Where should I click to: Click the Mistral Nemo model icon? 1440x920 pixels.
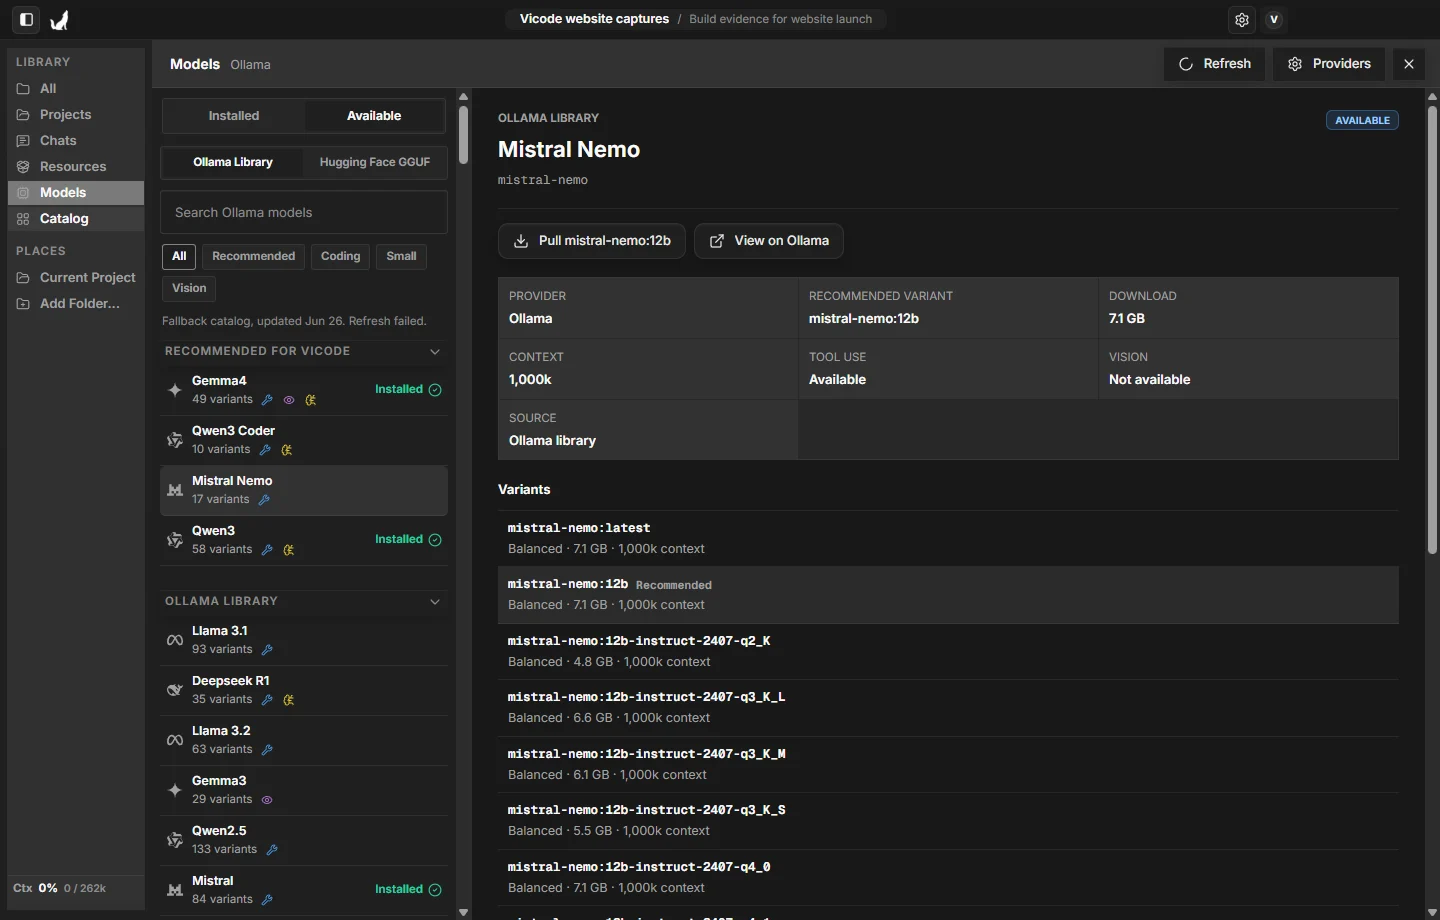pos(175,490)
